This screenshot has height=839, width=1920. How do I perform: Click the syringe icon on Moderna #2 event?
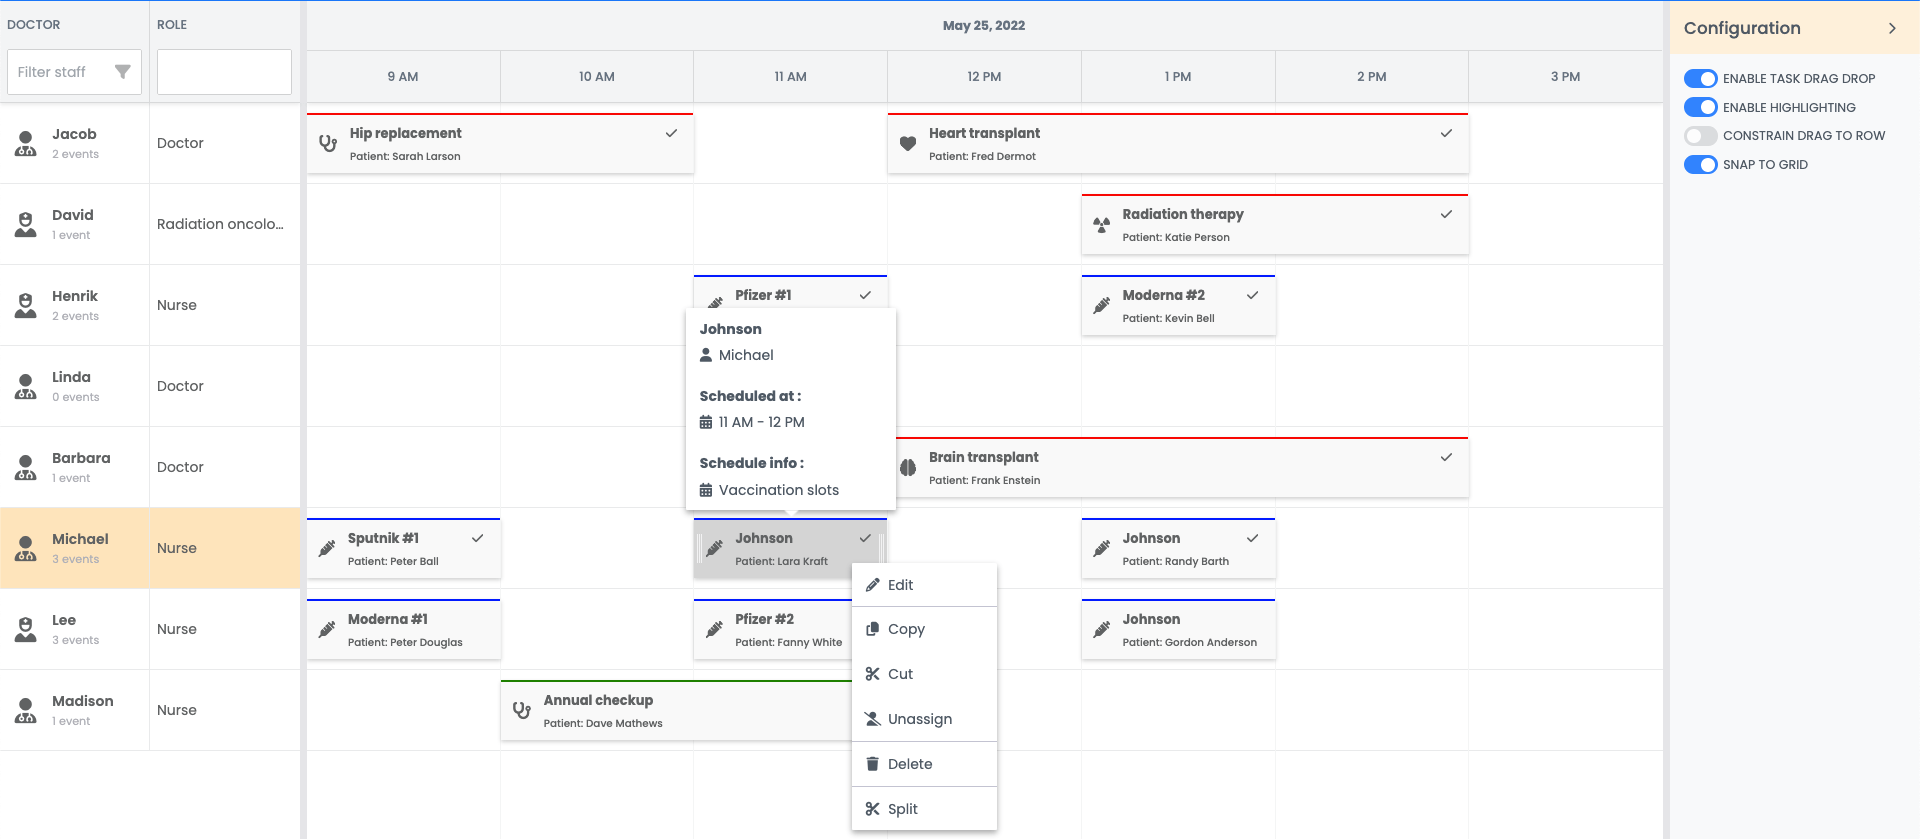point(1101,305)
